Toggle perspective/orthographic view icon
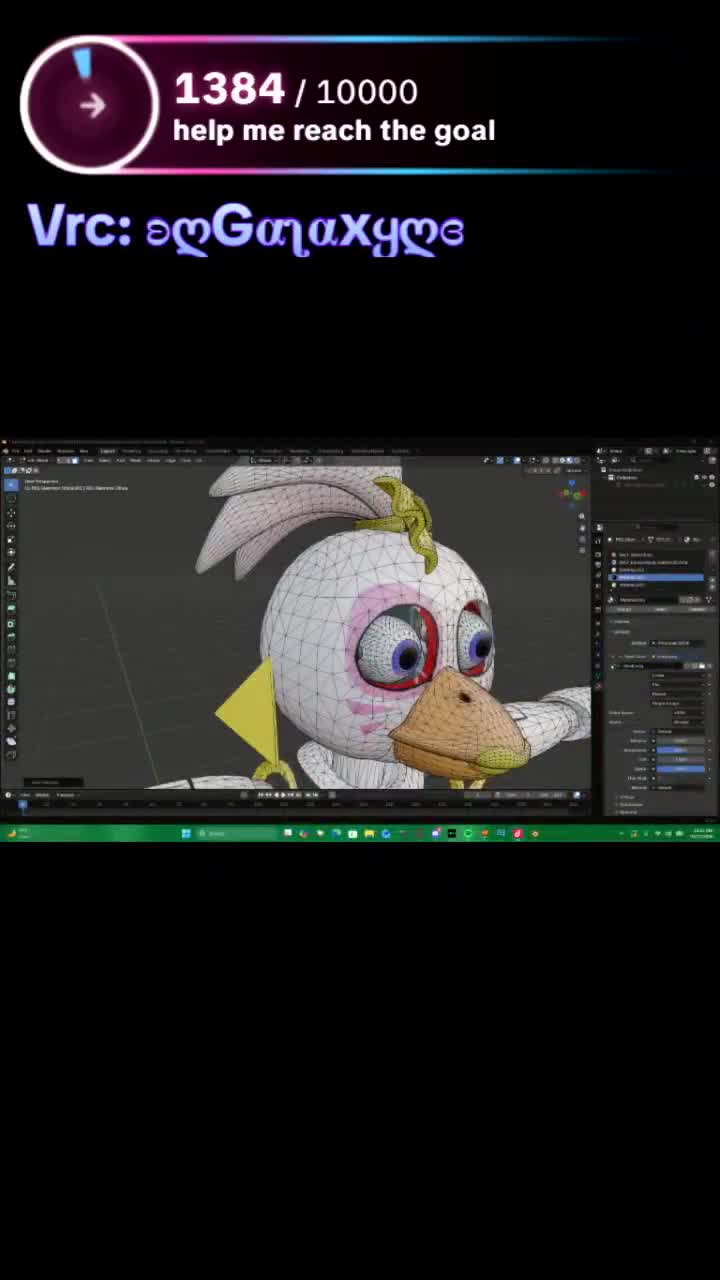 pos(582,550)
